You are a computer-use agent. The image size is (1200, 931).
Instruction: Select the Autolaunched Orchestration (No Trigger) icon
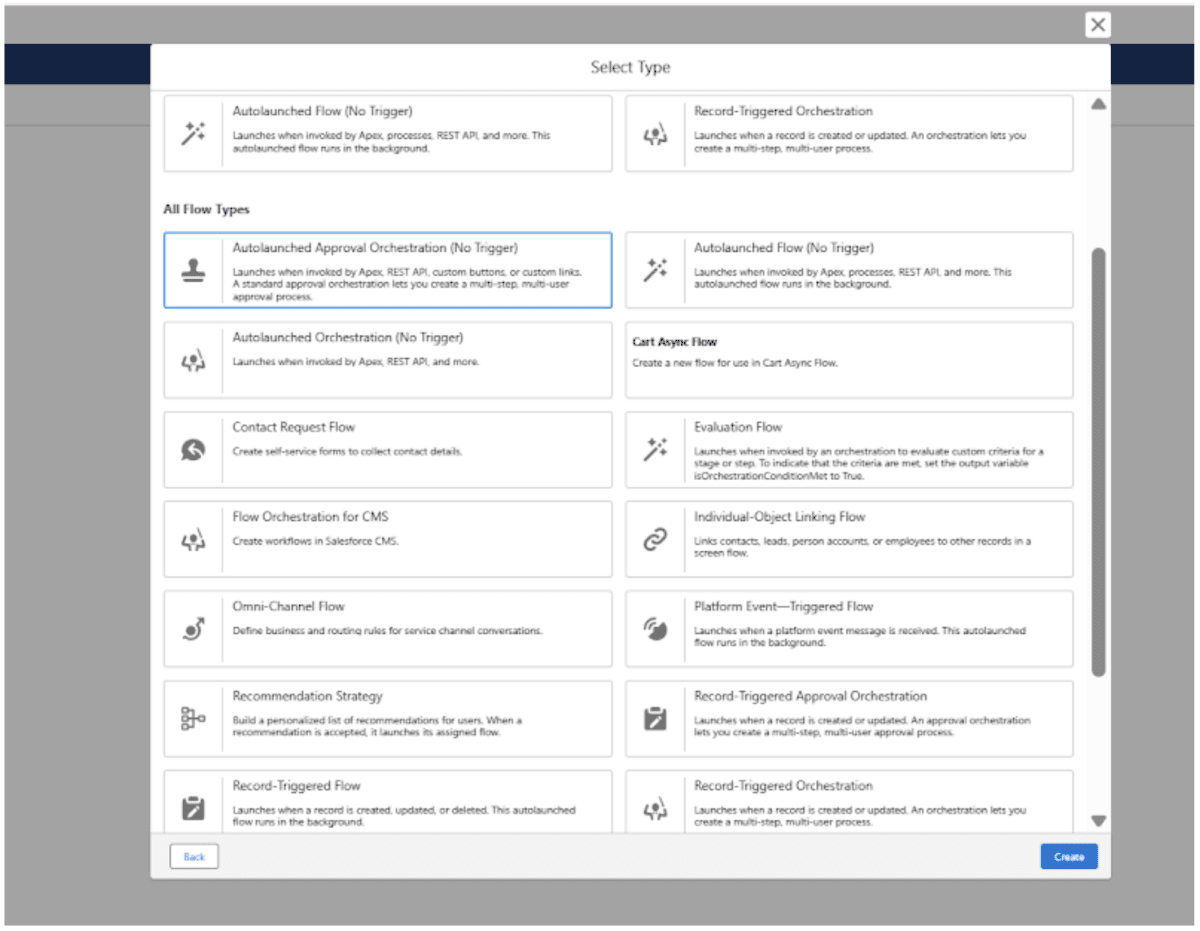click(x=193, y=360)
